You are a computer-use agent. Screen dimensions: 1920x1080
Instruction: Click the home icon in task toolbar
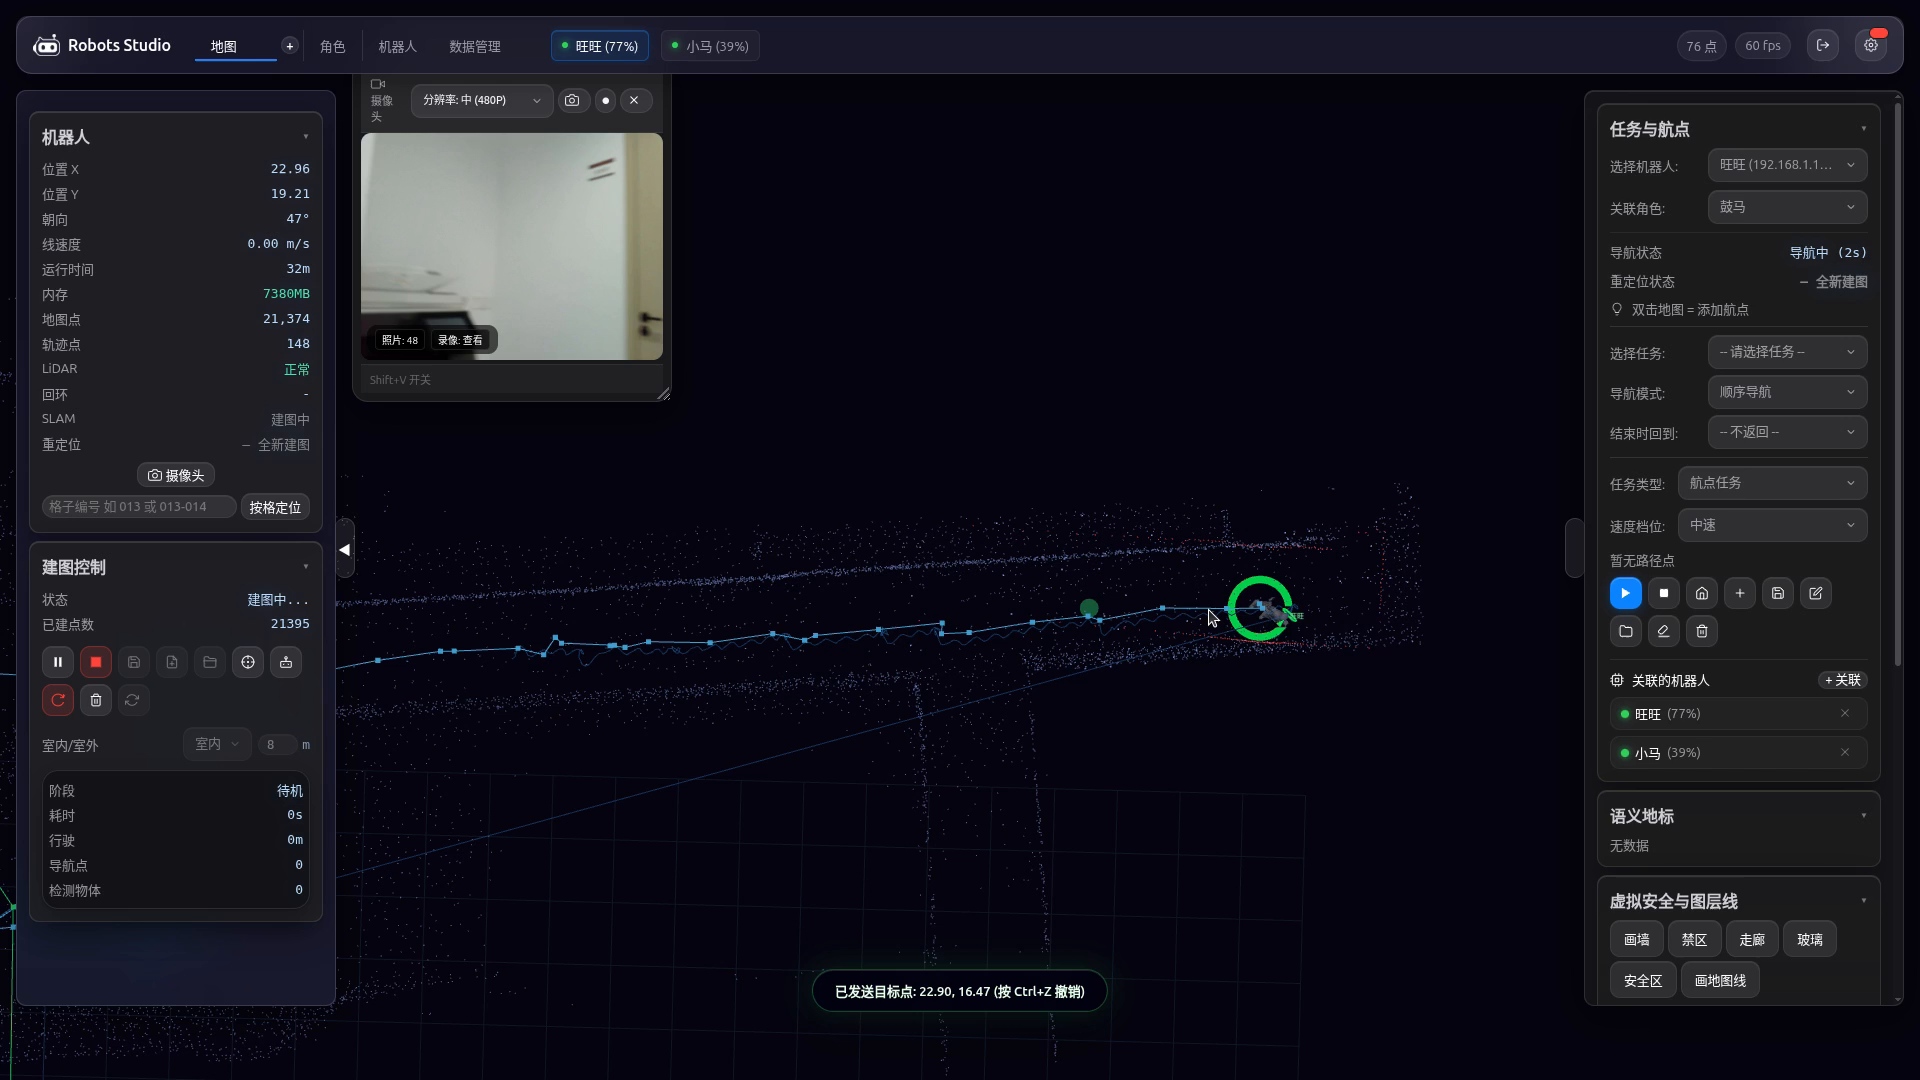point(1702,593)
